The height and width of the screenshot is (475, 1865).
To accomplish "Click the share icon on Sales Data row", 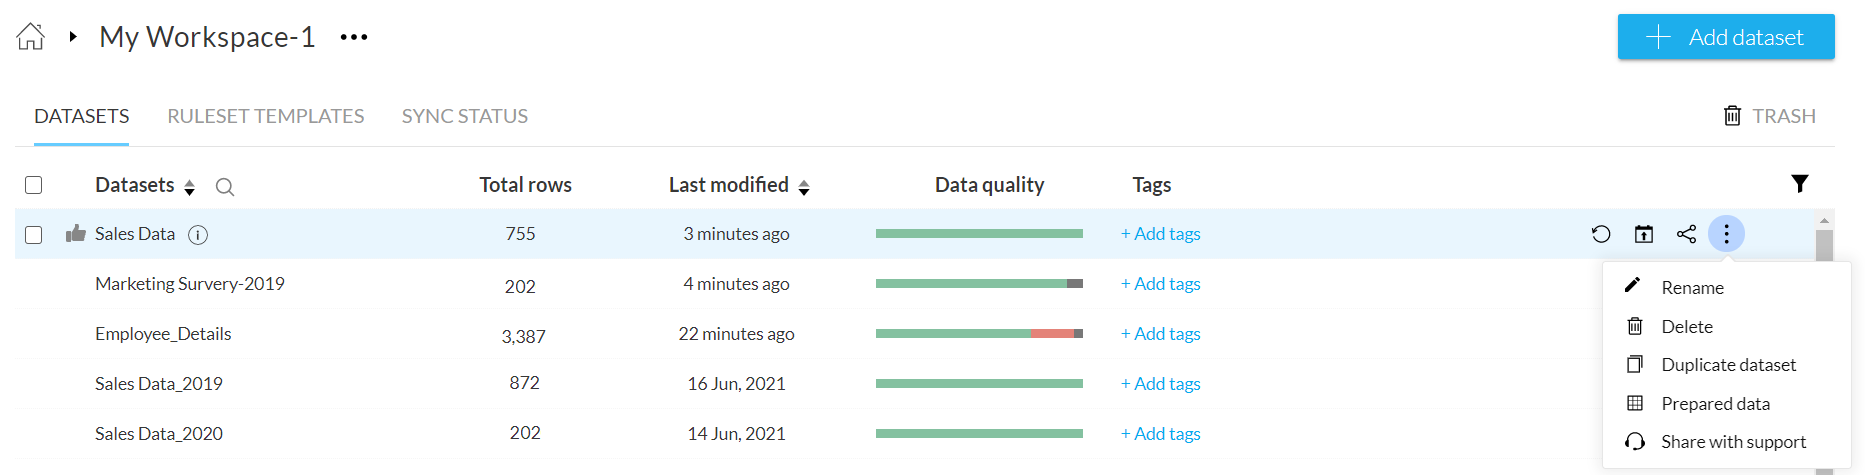I will [x=1686, y=234].
